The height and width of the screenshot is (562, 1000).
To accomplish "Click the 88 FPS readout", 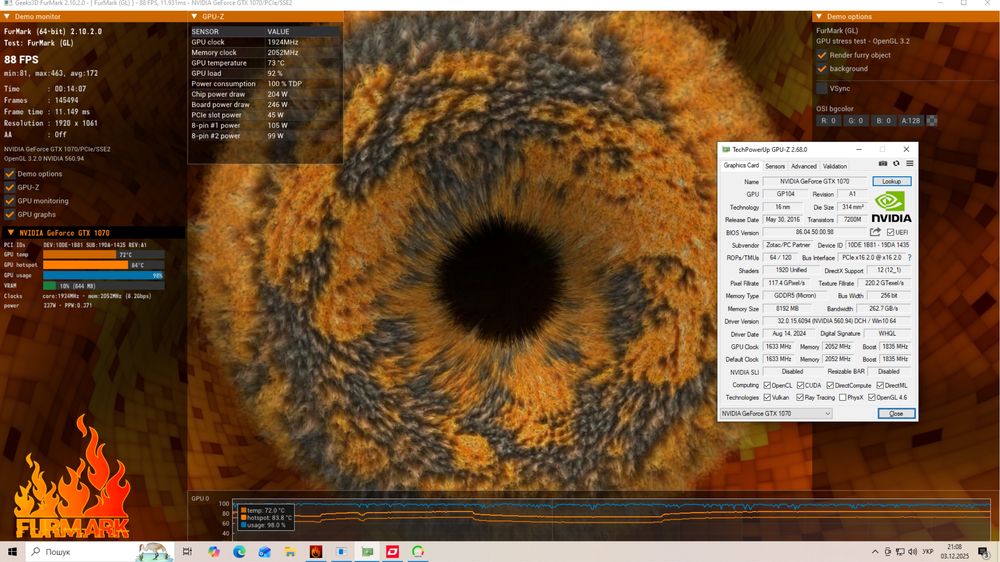I will click(x=21, y=59).
